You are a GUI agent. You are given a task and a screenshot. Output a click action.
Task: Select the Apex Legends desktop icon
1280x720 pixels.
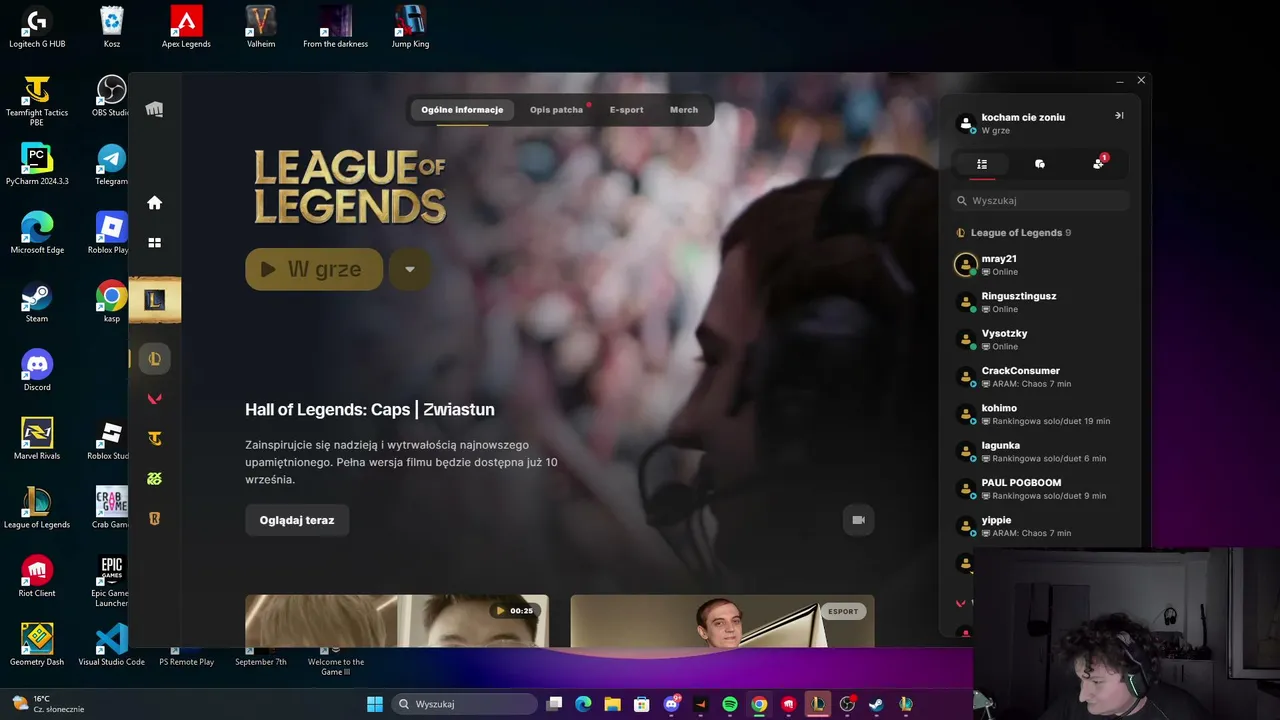[x=186, y=27]
